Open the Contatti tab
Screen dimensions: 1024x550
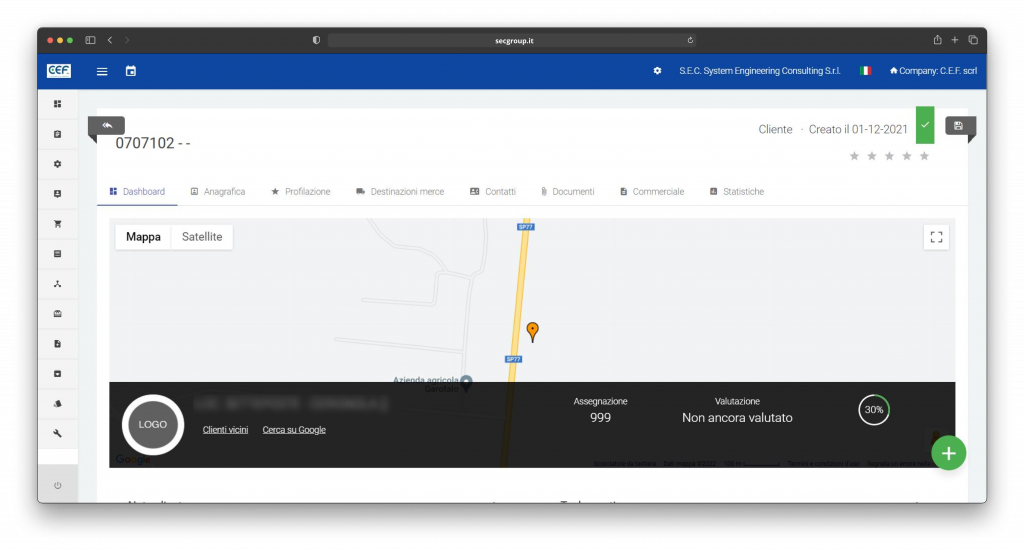pos(493,191)
